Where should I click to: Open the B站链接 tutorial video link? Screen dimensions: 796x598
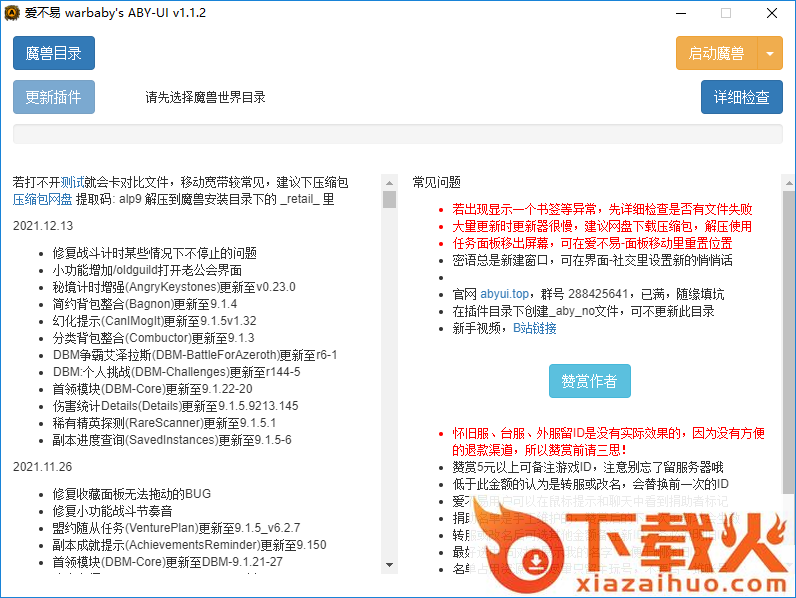pyautogui.click(x=534, y=328)
